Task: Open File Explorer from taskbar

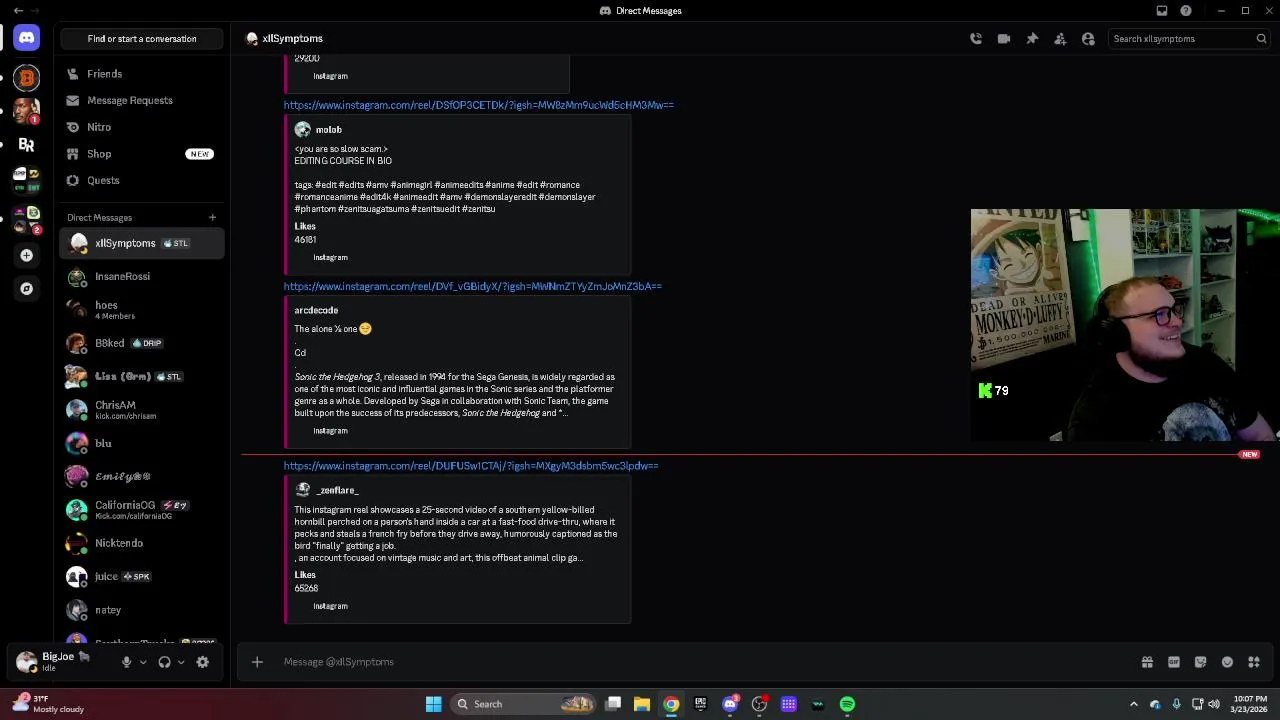Action: coord(642,704)
